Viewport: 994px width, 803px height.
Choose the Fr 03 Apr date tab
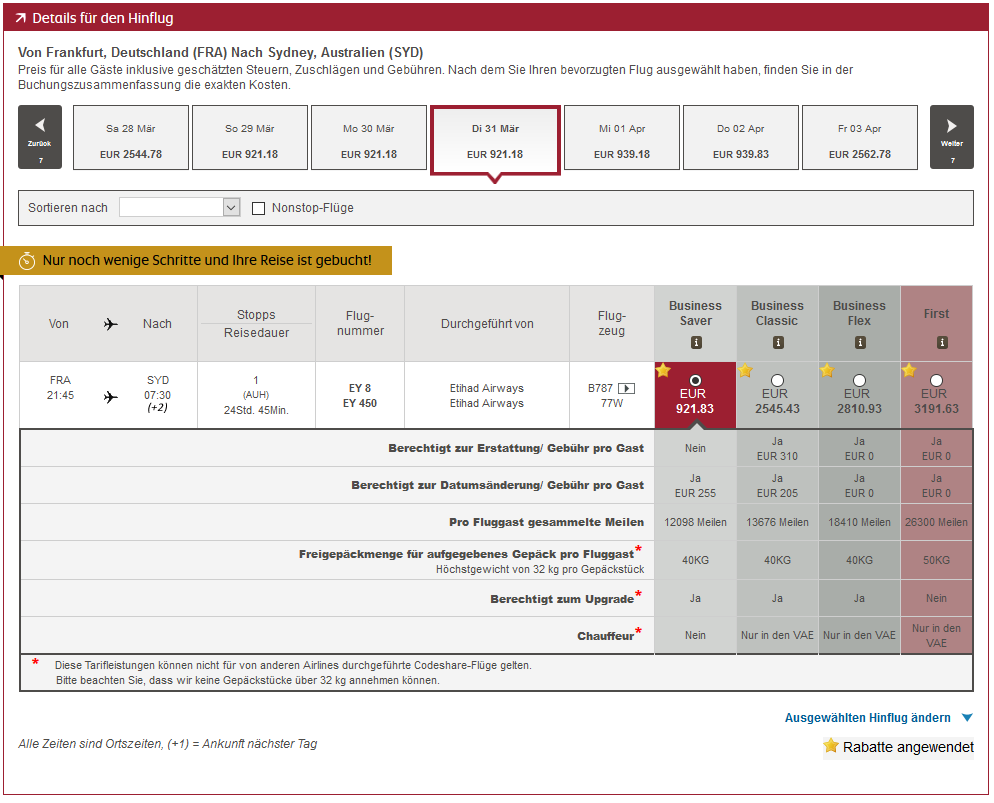click(x=860, y=138)
